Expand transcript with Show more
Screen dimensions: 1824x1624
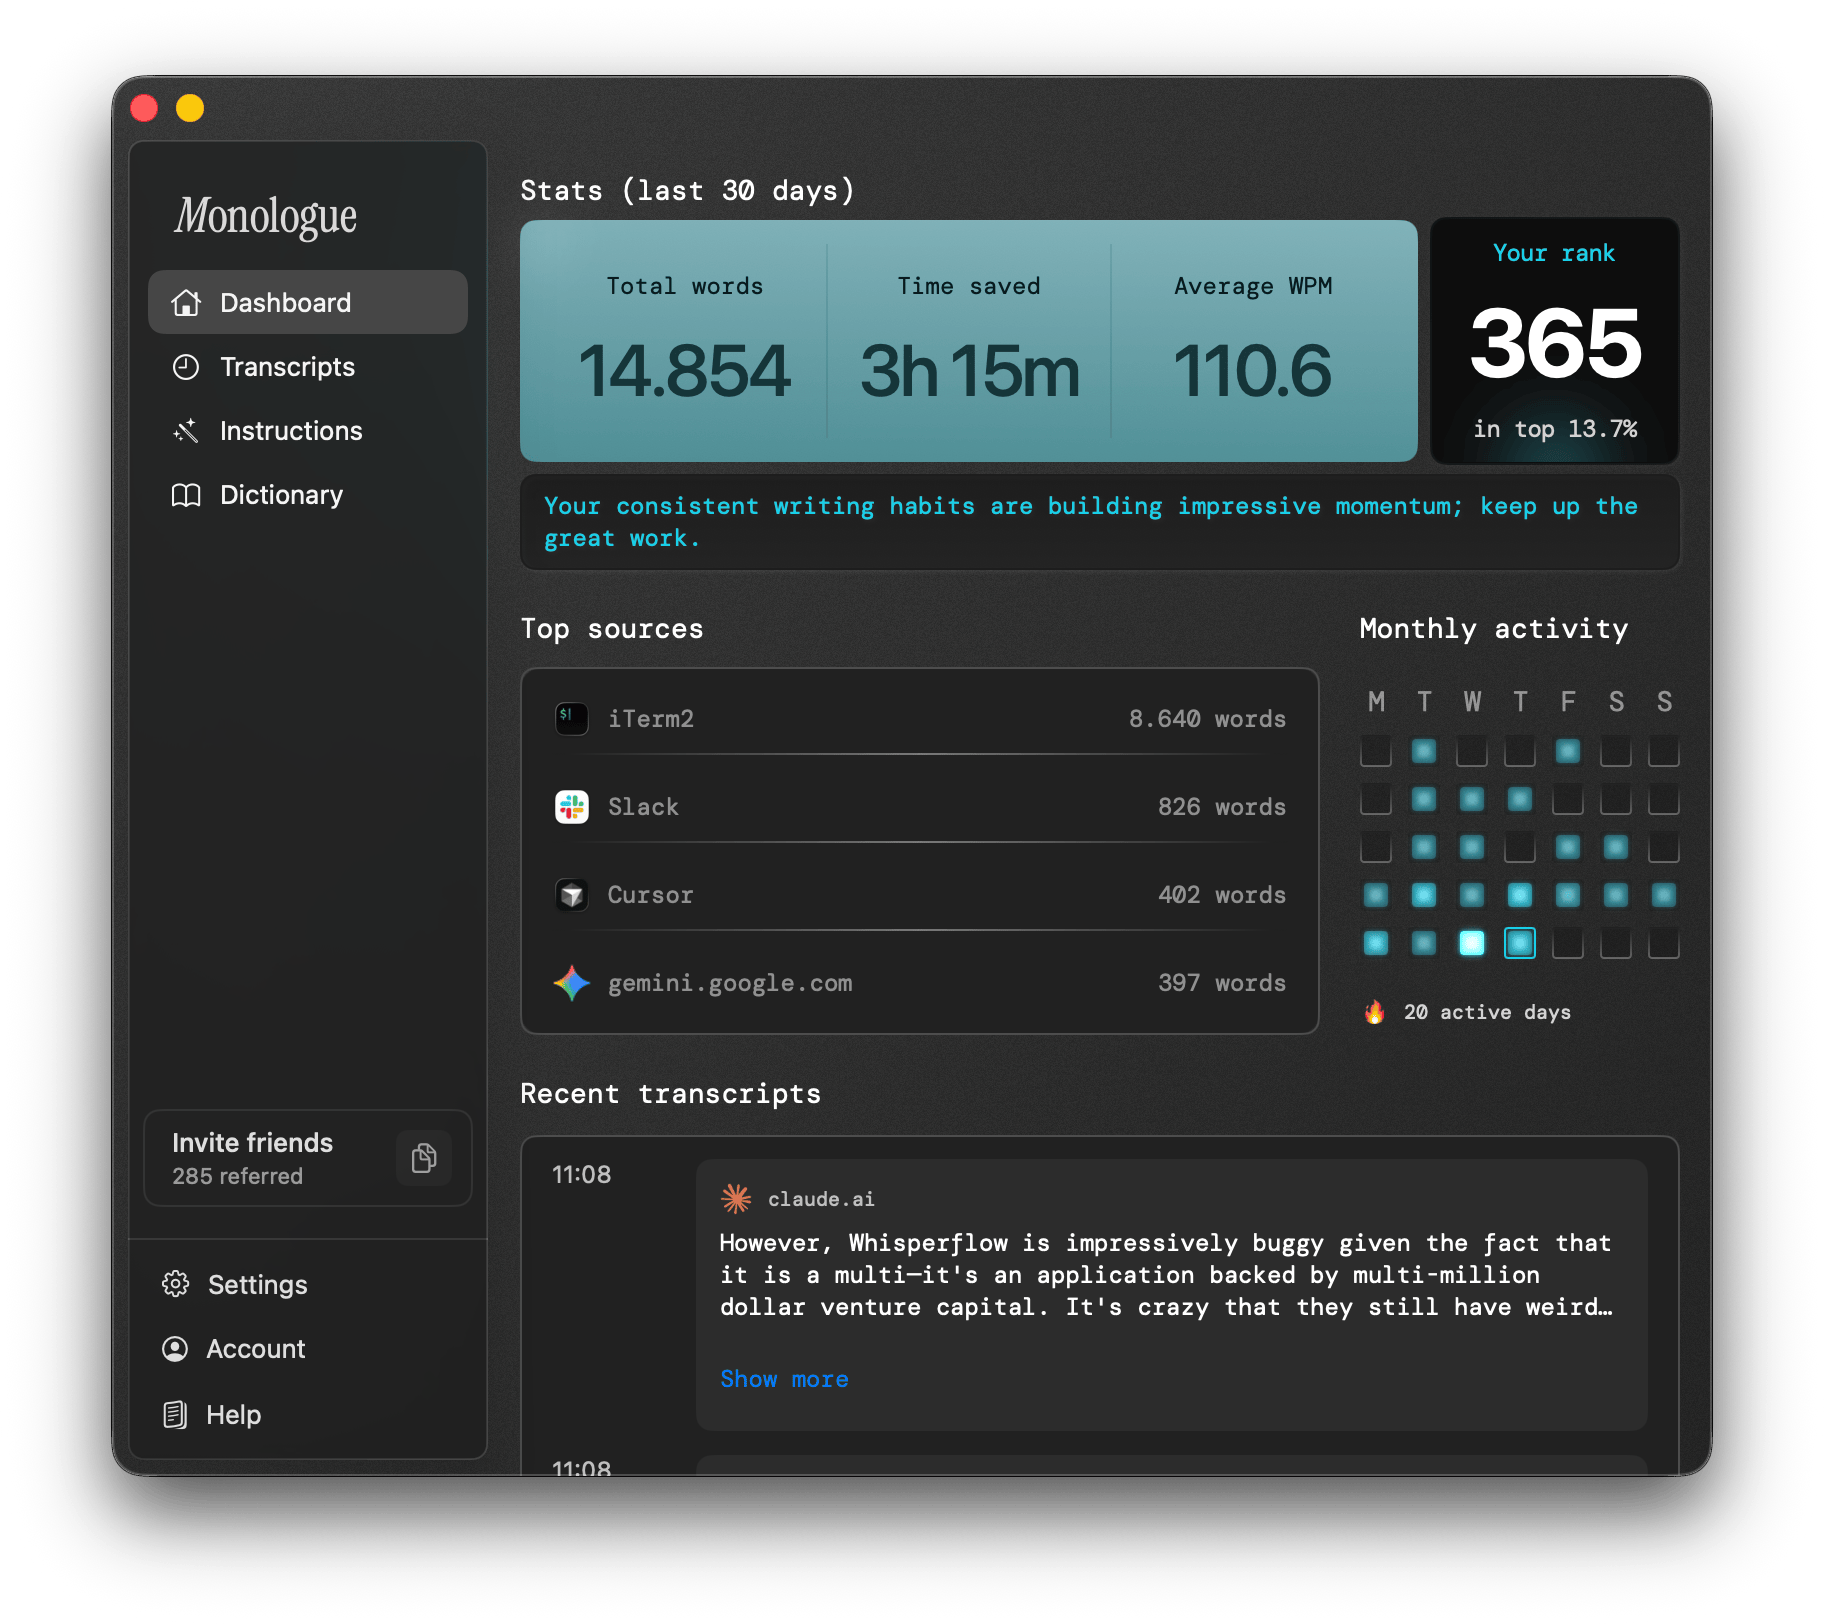pyautogui.click(x=784, y=1379)
